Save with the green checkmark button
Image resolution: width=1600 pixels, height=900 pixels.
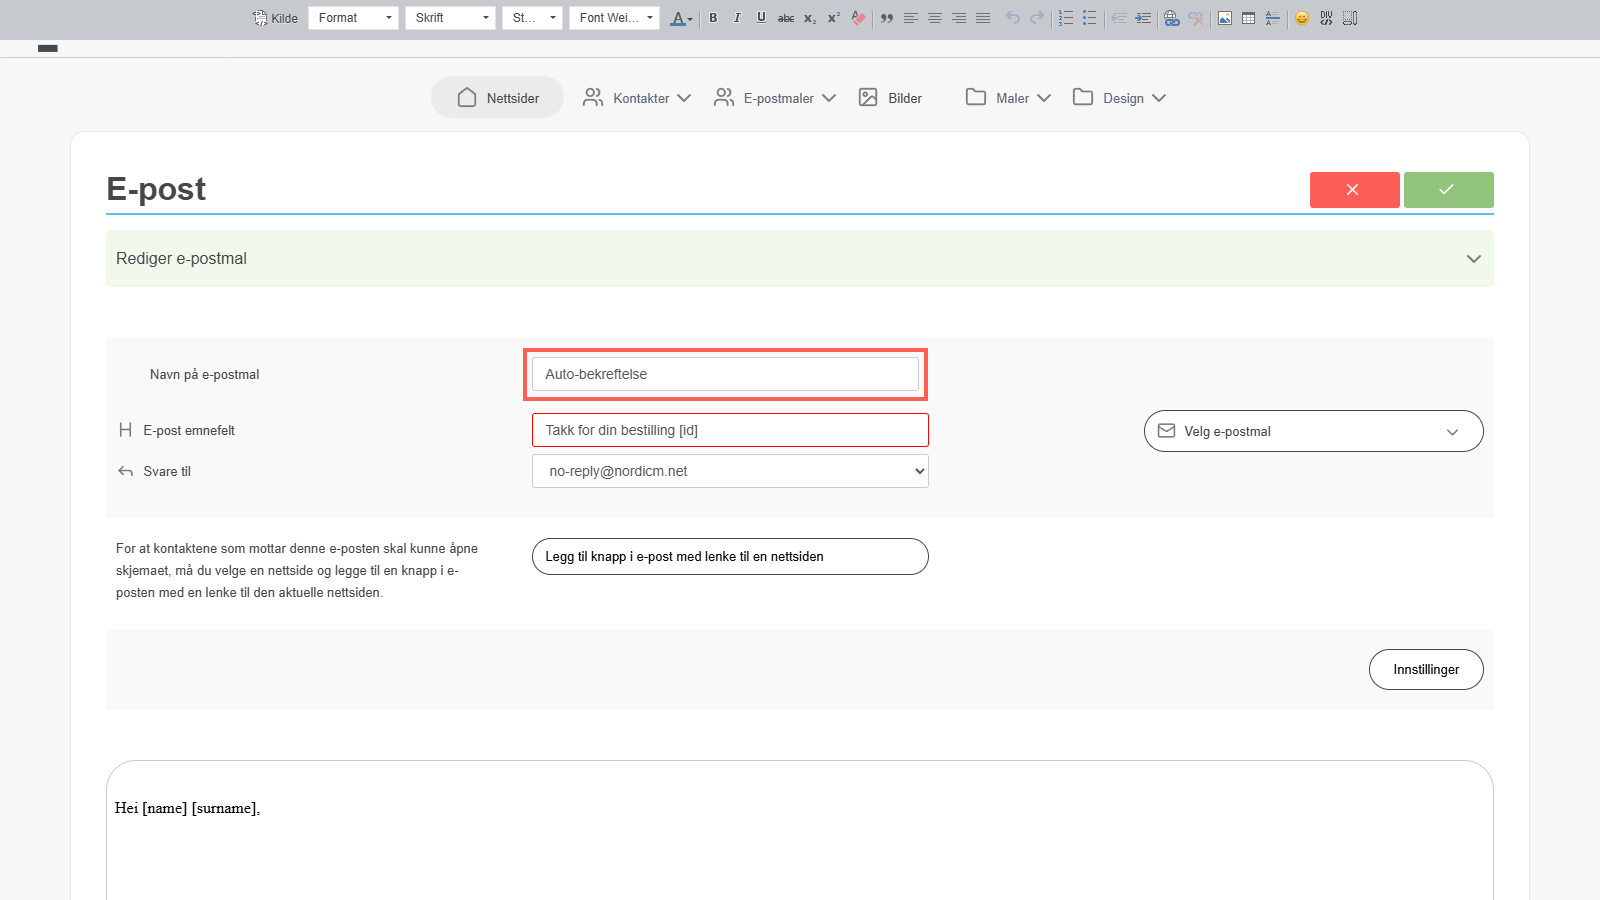tap(1448, 190)
